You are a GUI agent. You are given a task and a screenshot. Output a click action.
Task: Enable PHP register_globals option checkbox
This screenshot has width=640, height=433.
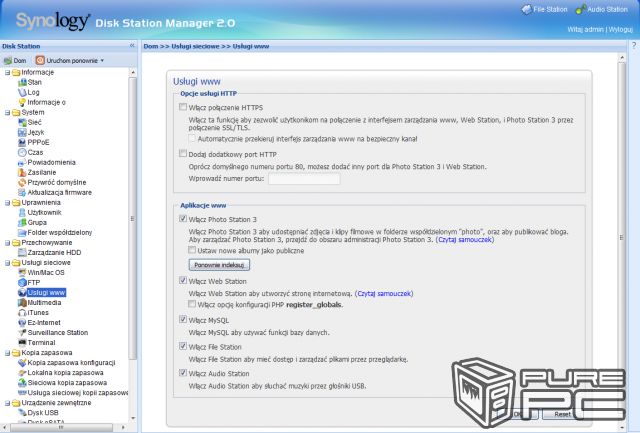[192, 304]
